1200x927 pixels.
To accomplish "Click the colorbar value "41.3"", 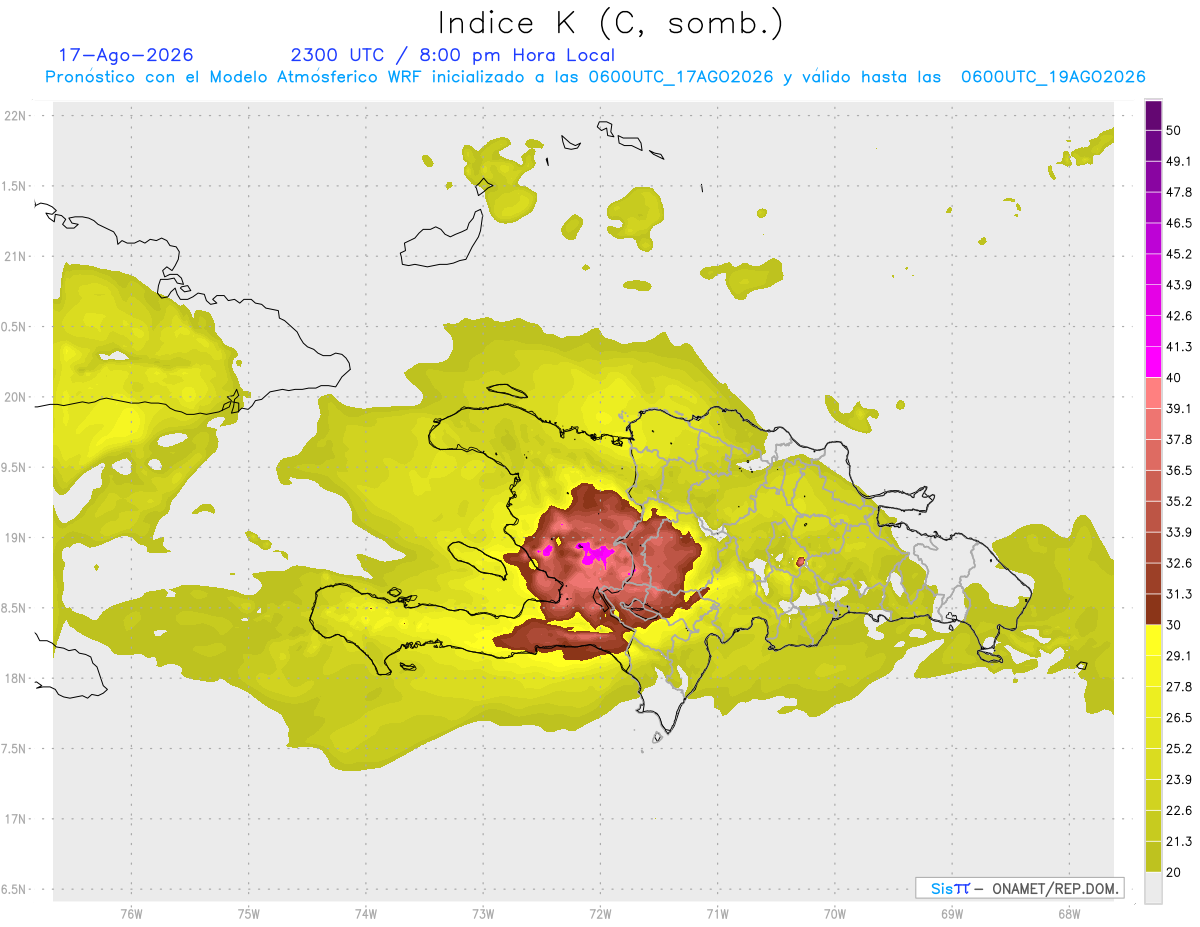I will 1178,347.
